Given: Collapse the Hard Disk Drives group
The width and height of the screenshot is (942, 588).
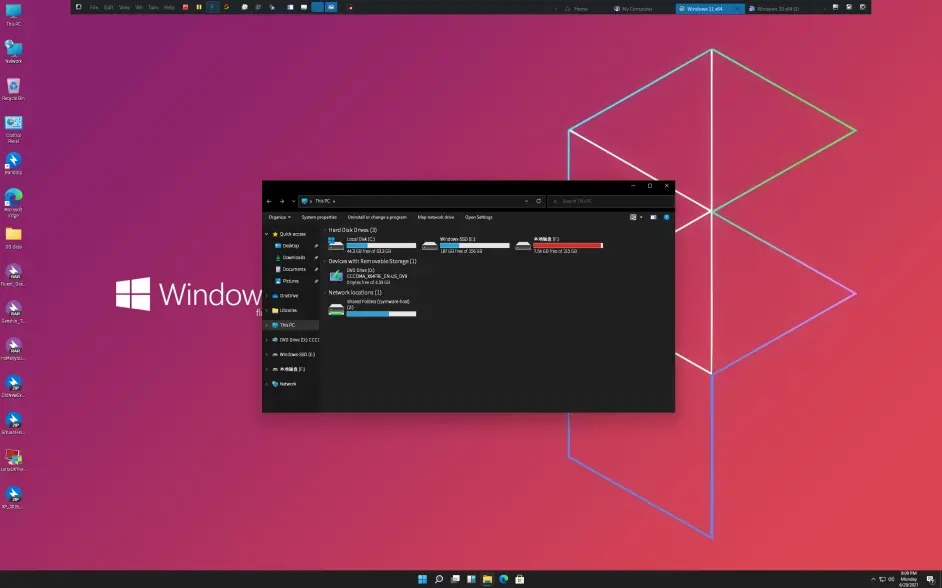Looking at the screenshot, I should tap(325, 230).
